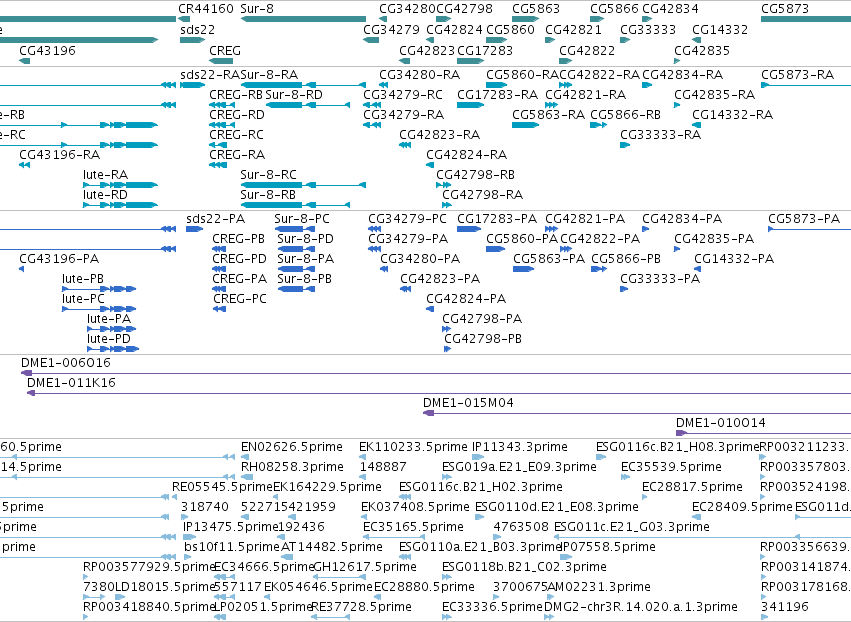
Task: Click the CG34279-PC protein label
Action: point(407,219)
